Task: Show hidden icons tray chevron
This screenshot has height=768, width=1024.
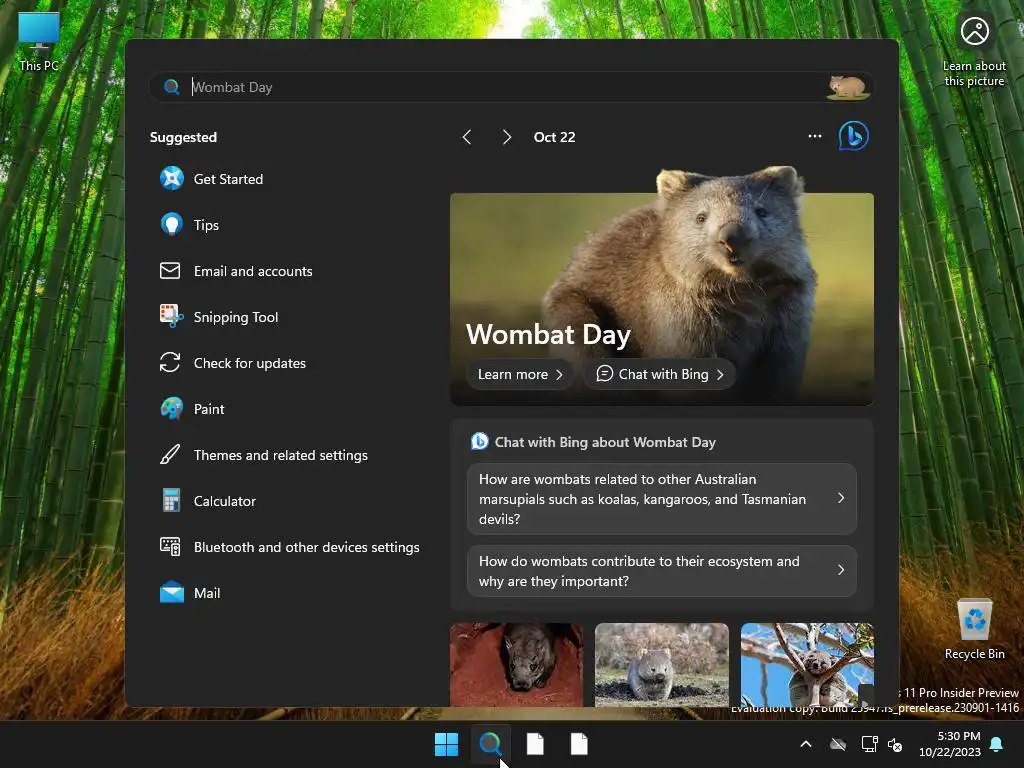Action: (x=806, y=744)
